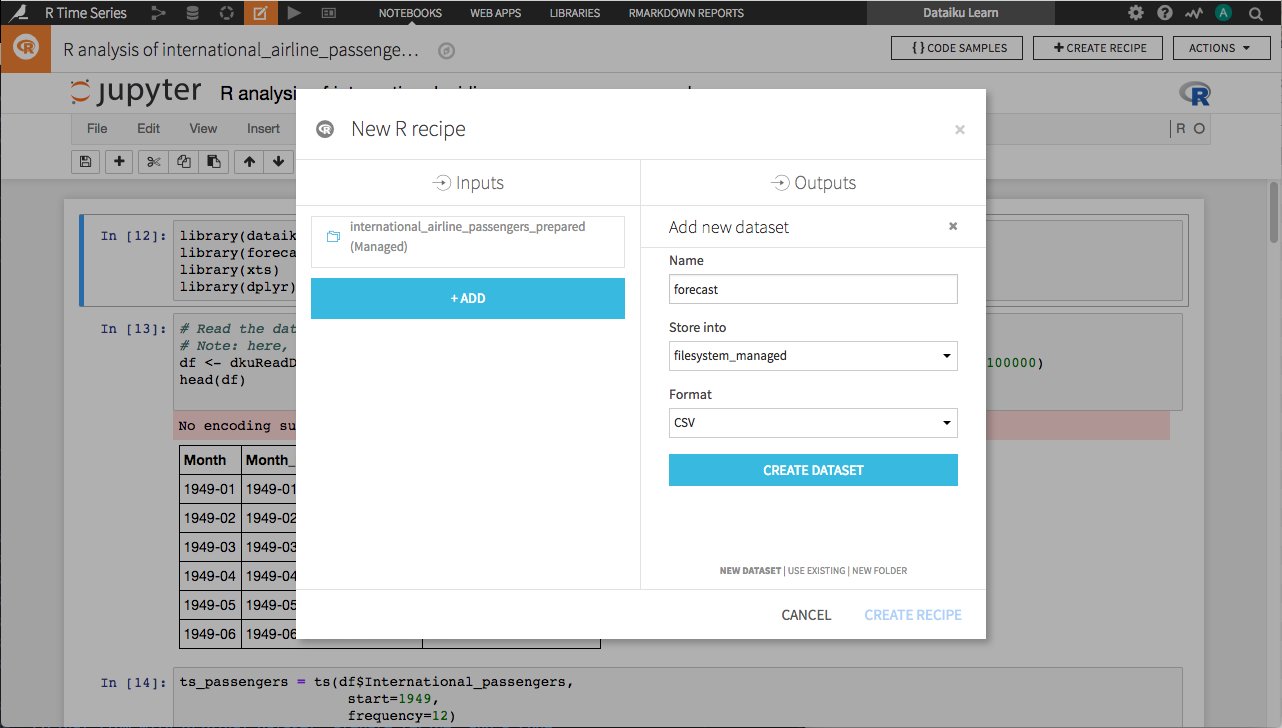1282x728 pixels.
Task: Switch to the WEB APPS tab
Action: point(496,13)
